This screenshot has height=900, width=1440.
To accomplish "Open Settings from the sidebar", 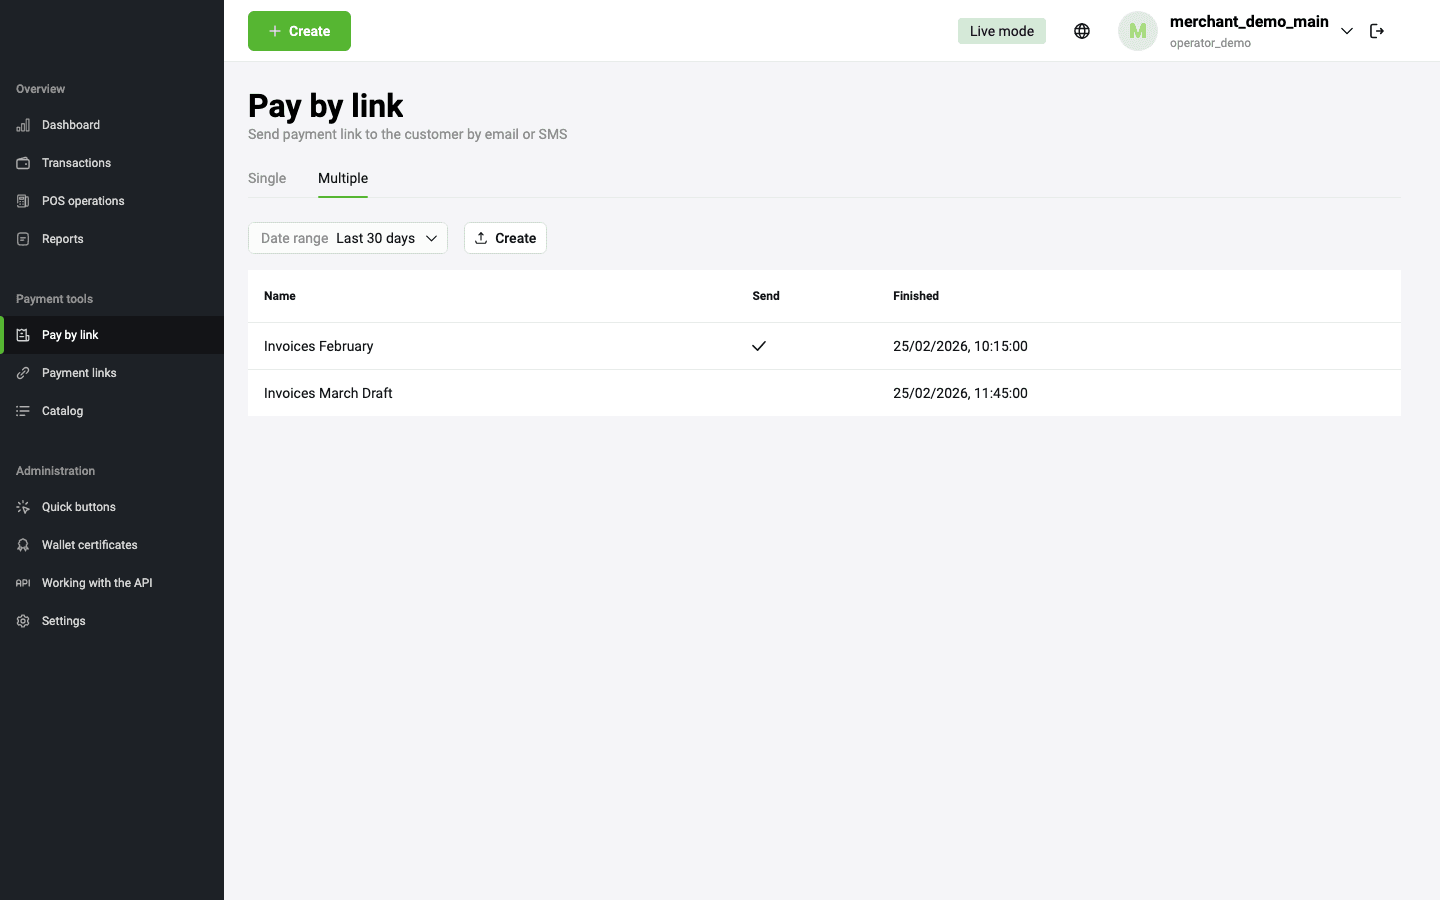I will 63,621.
